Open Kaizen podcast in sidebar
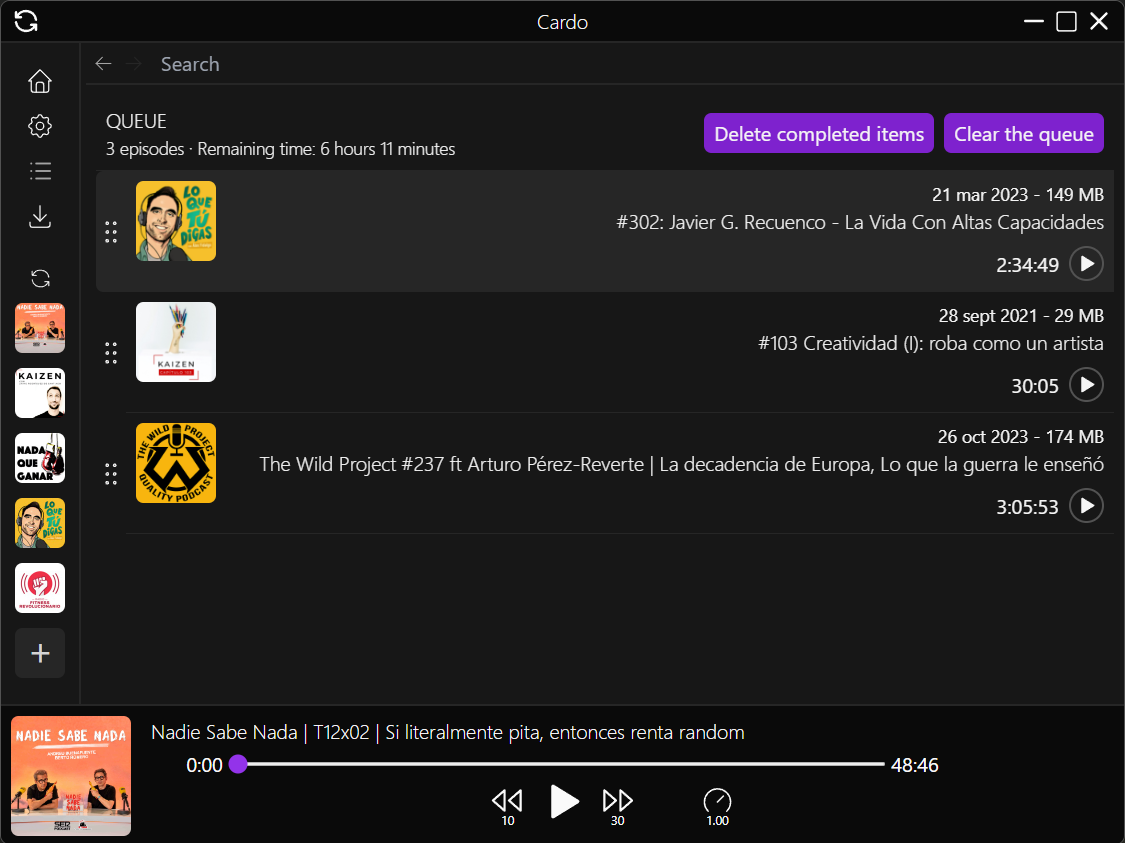 tap(40, 393)
